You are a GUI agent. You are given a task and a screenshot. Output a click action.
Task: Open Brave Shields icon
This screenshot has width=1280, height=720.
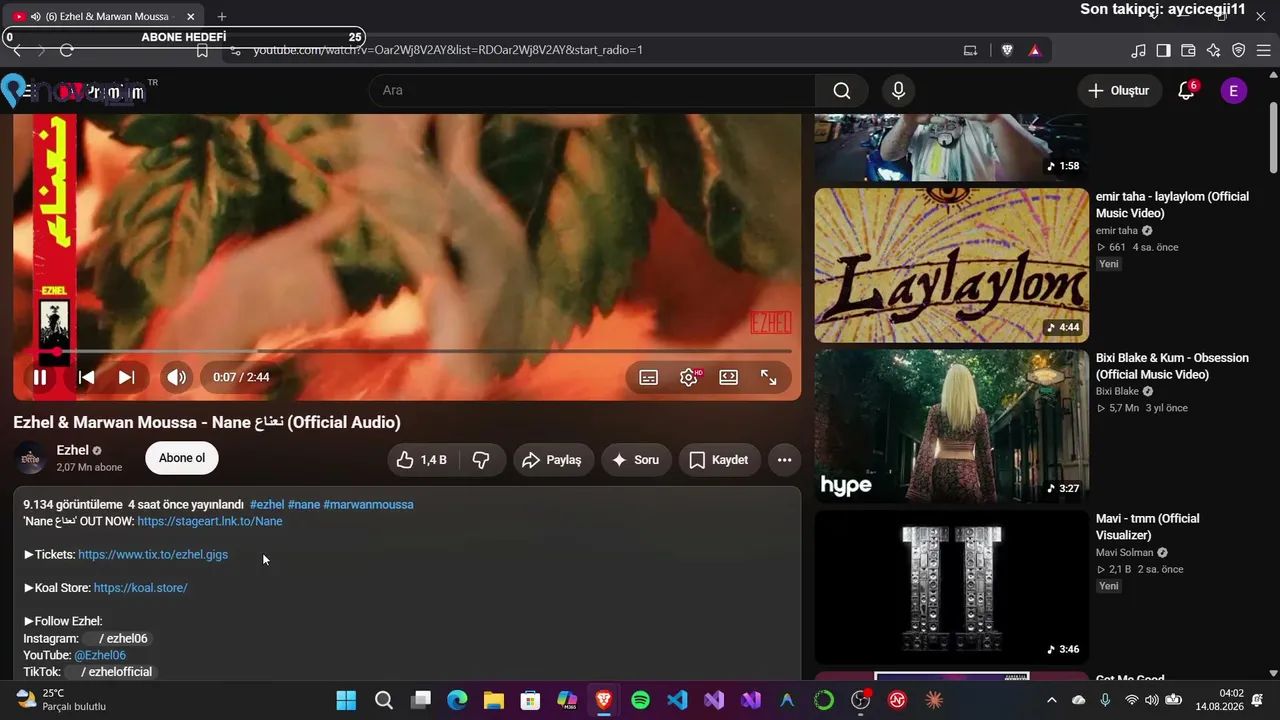point(1007,50)
